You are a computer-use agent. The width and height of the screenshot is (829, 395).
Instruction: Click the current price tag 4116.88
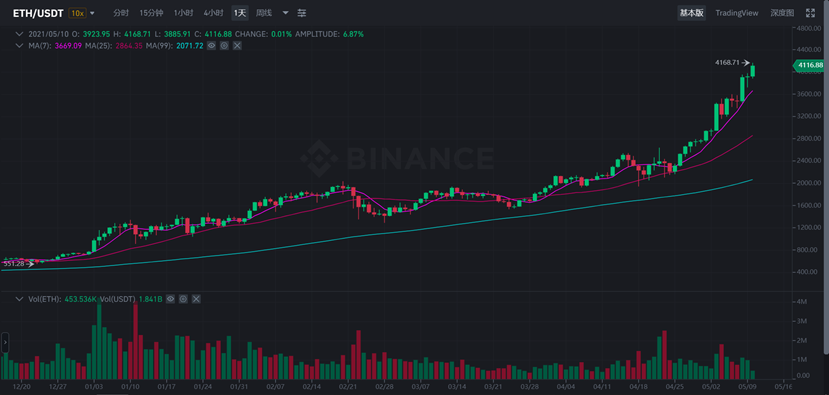[x=809, y=66]
